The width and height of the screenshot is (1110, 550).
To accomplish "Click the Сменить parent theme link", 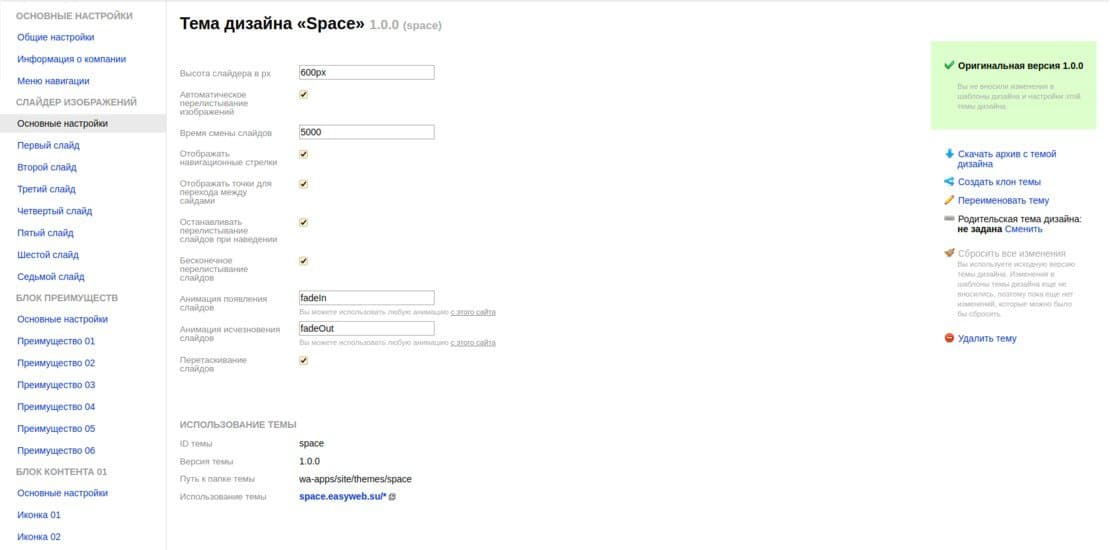I will tap(1023, 229).
